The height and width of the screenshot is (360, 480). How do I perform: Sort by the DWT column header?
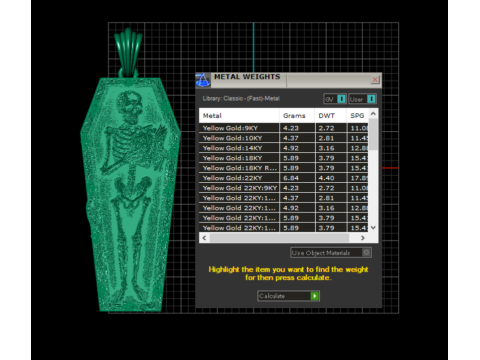tap(330, 116)
